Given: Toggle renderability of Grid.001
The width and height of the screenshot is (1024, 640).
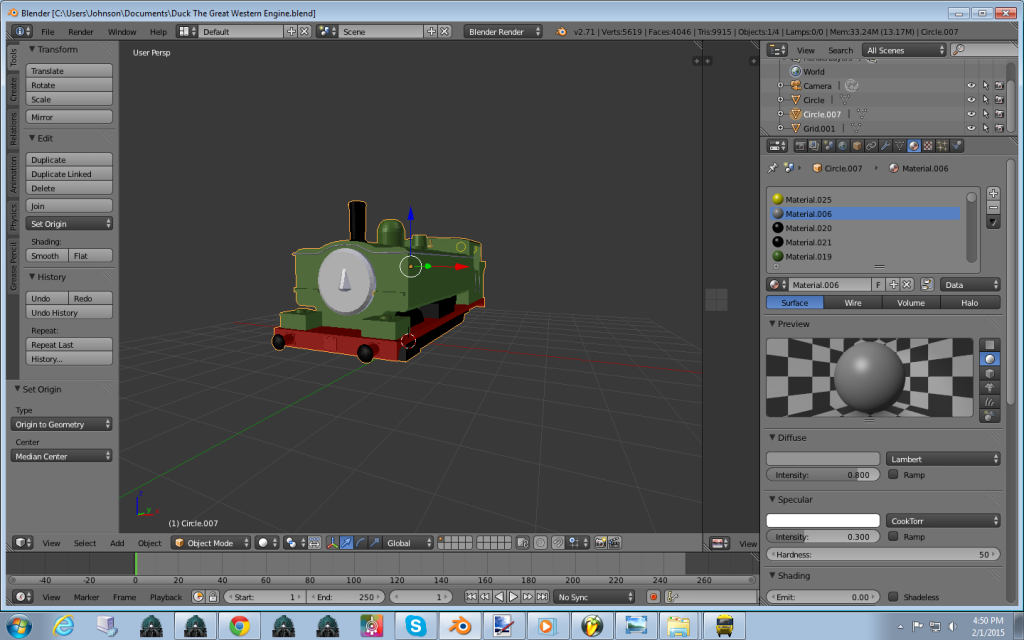Looking at the screenshot, I should click(x=999, y=129).
